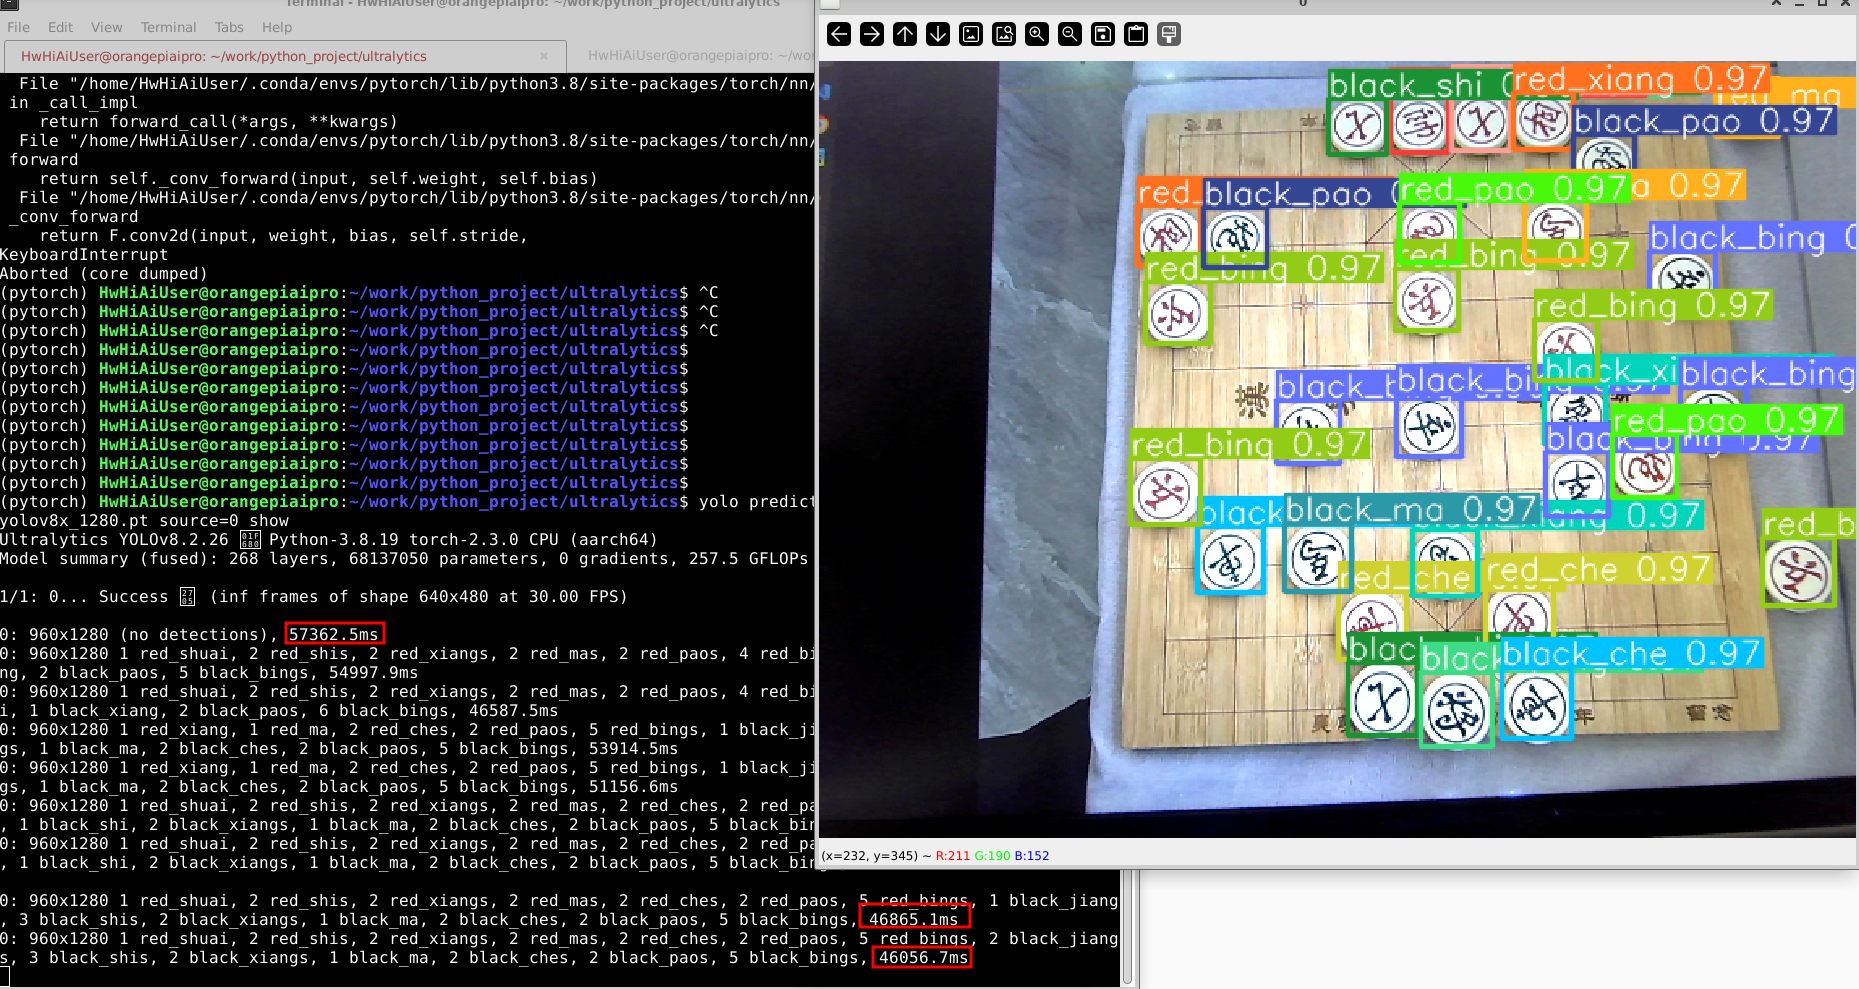Click the R:211 value in status bar

click(953, 856)
